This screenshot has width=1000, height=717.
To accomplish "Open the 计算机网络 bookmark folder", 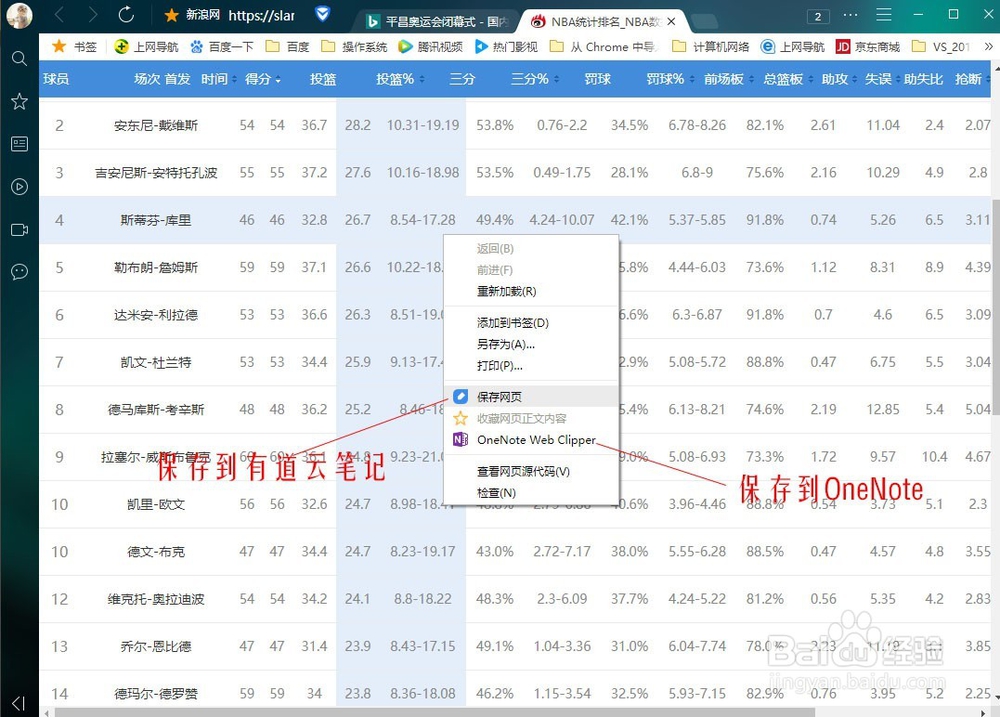I will 711,47.
